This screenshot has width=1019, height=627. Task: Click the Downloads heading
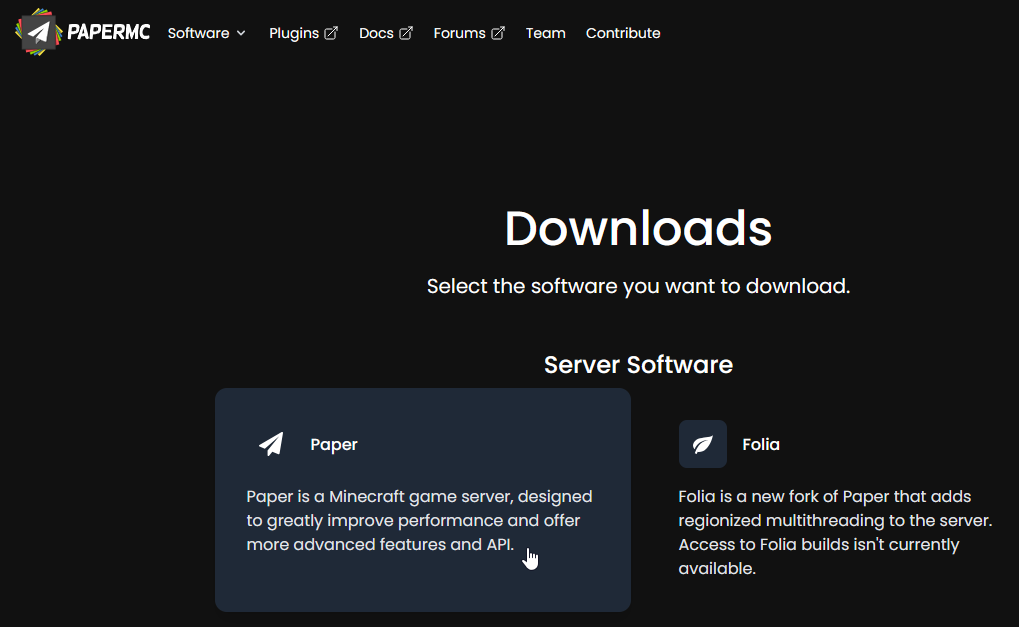[x=638, y=228]
